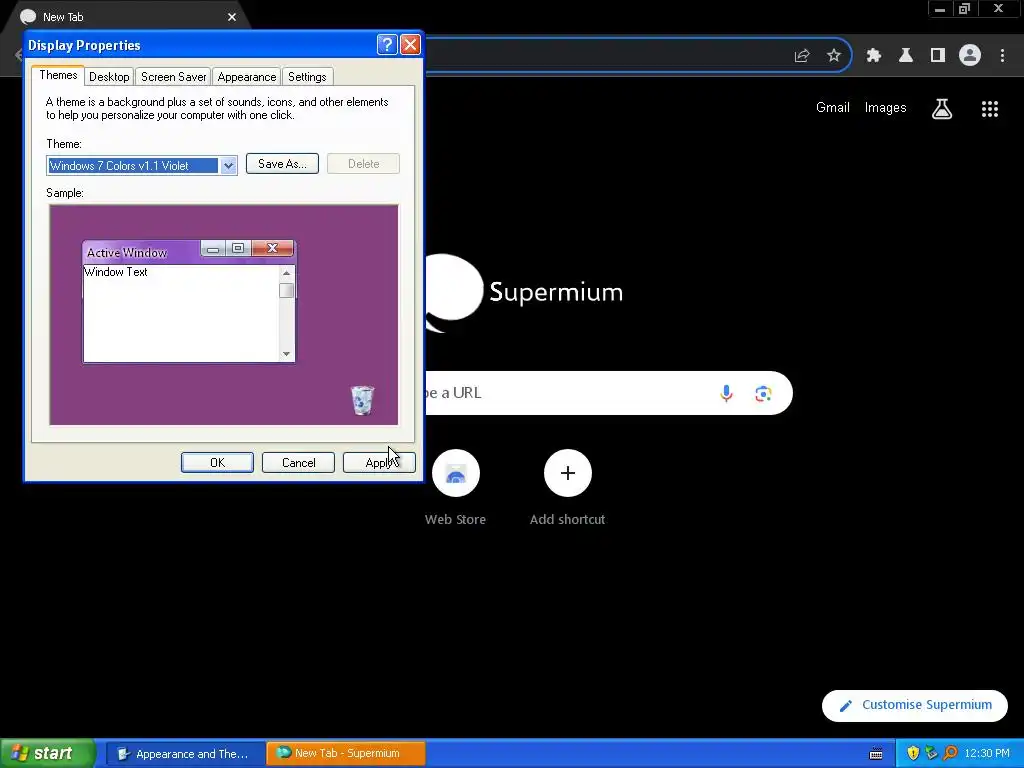The width and height of the screenshot is (1024, 768).
Task: Open the Images link
Action: coord(886,108)
